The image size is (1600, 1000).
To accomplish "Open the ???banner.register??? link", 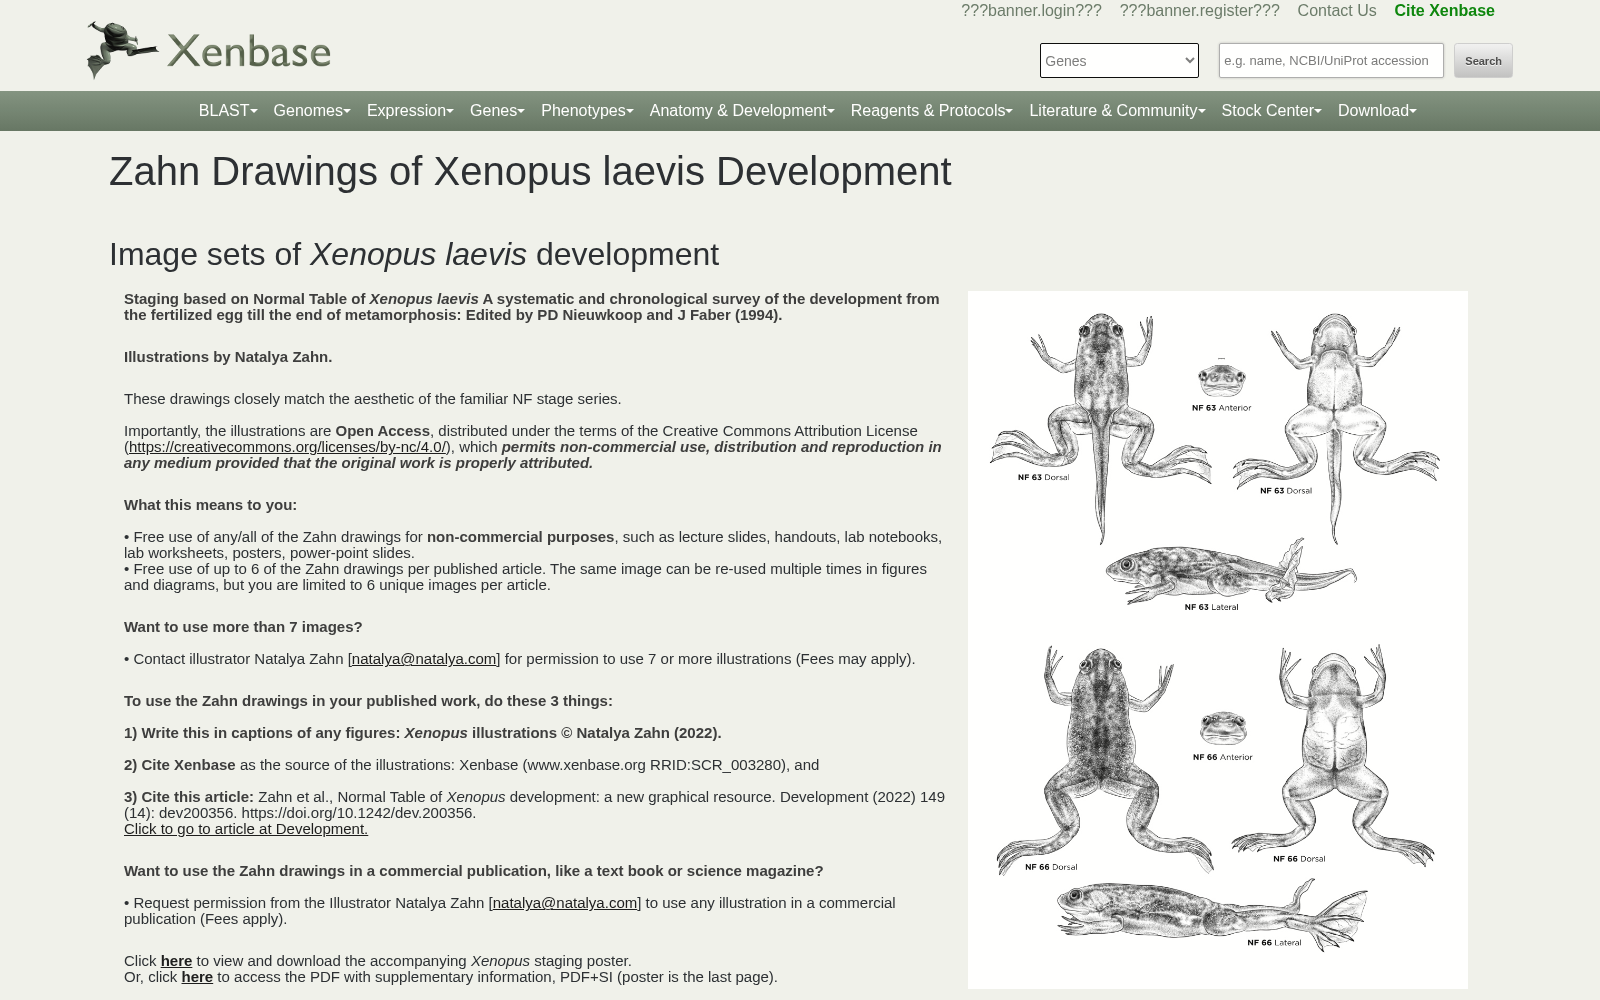I will [x=1199, y=10].
